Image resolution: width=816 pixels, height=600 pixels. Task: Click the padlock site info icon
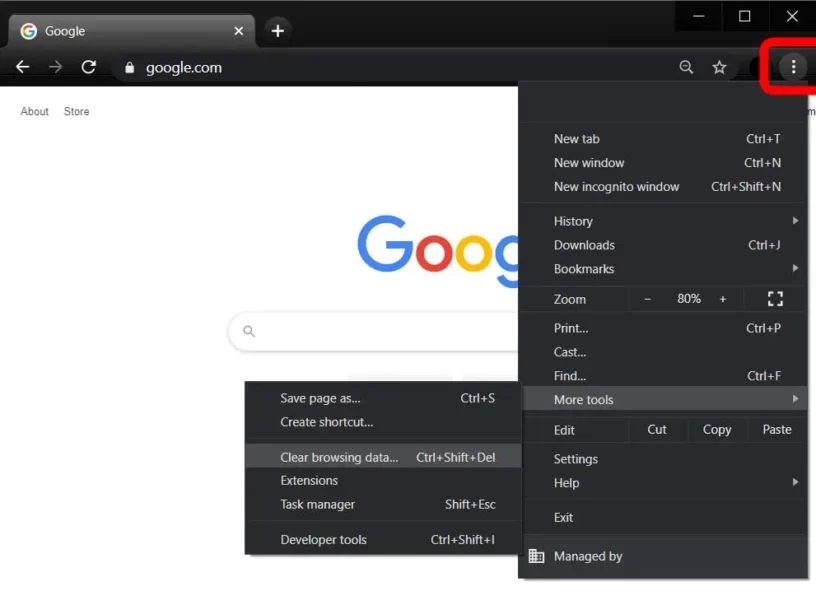pos(130,68)
